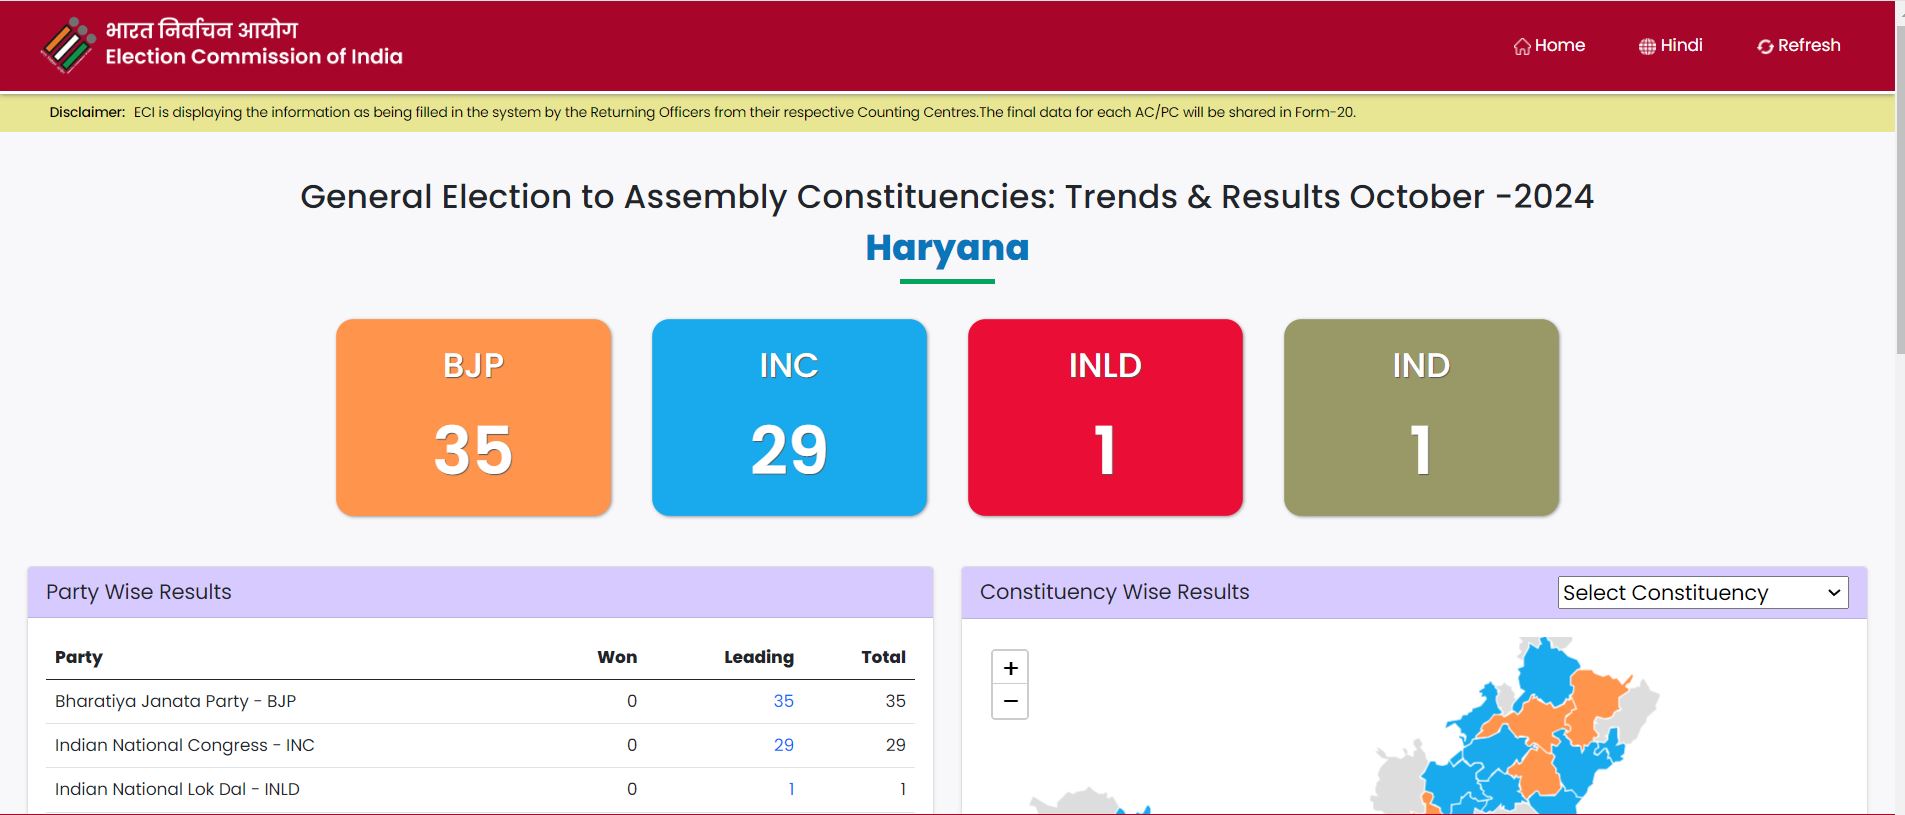This screenshot has height=815, width=1905.
Task: Click the Refresh circular arrows icon
Action: (1765, 47)
